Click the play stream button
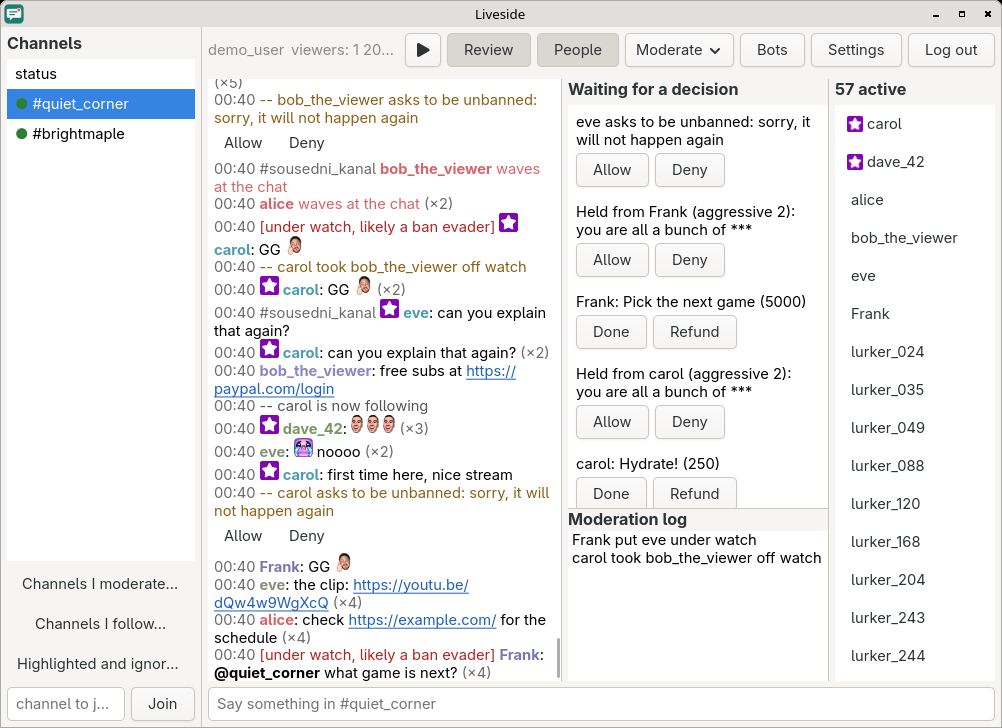The image size is (1002, 728). pyautogui.click(x=423, y=50)
